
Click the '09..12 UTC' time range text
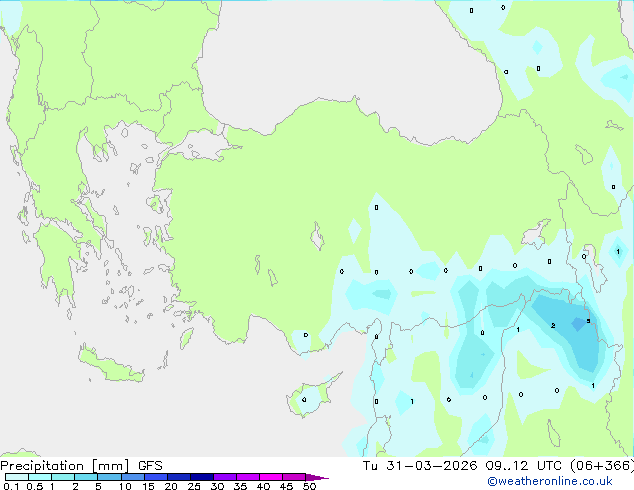524,466
